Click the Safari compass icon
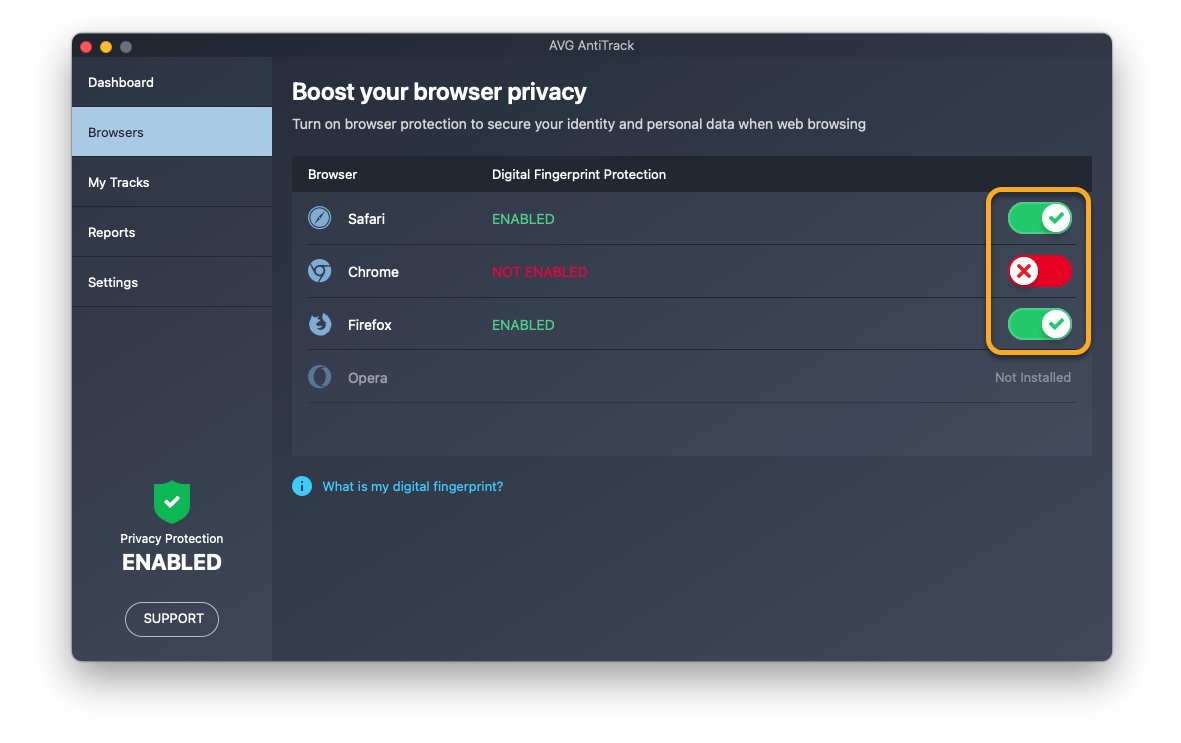The width and height of the screenshot is (1181, 743). pyautogui.click(x=319, y=218)
